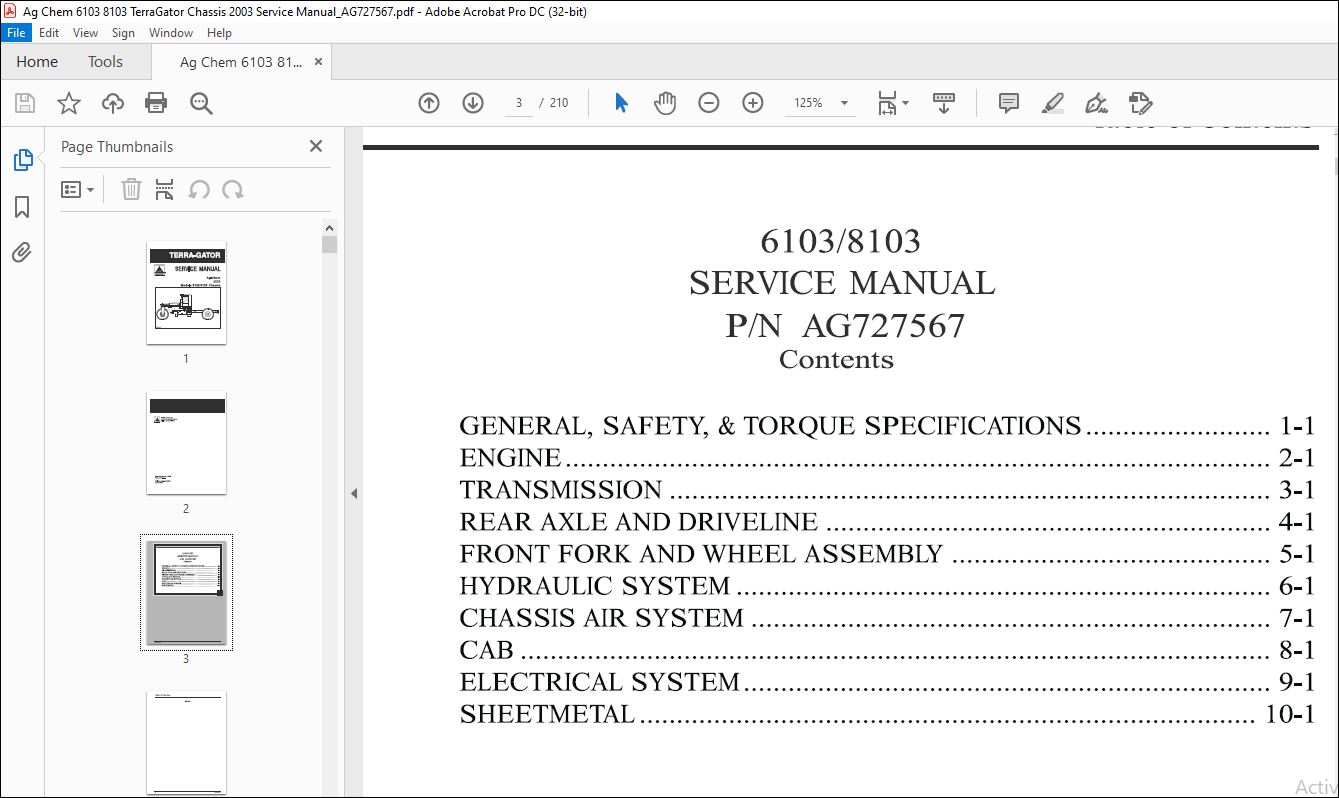Screen dimensions: 1339x798
Task: Rotate page clockwise icon
Action: 233,189
